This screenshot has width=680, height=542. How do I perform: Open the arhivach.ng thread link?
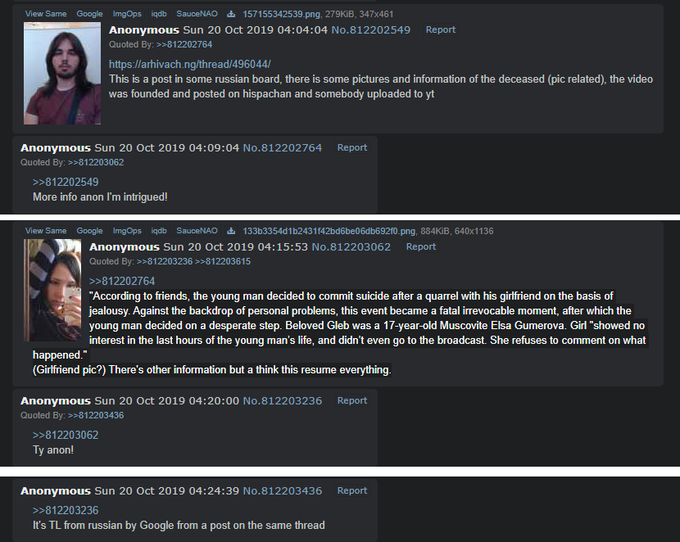coord(190,64)
